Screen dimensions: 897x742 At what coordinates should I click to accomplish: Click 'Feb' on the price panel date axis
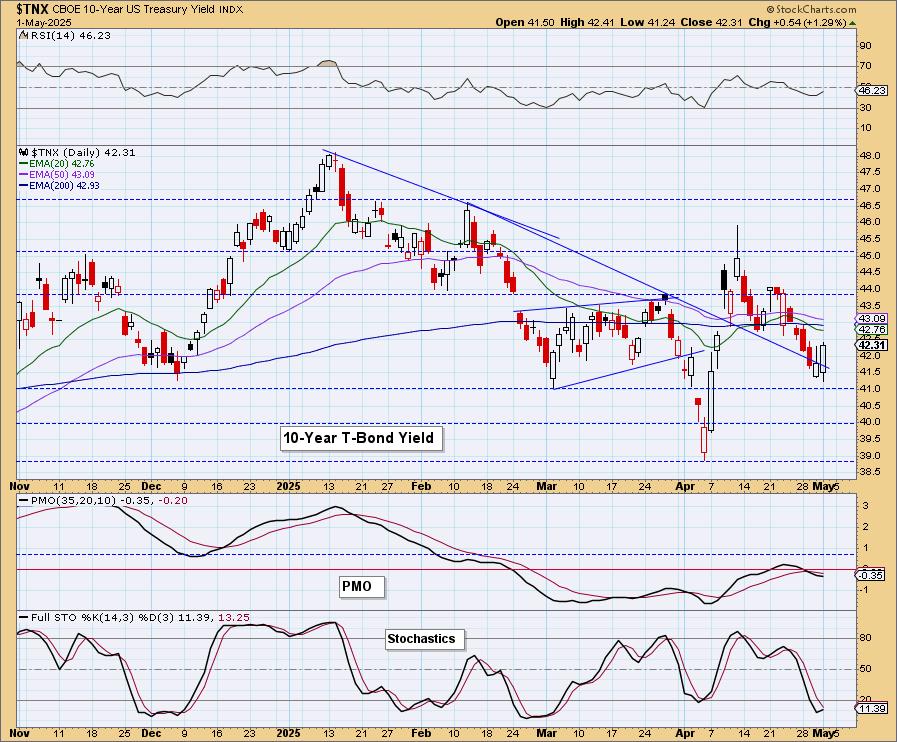click(421, 486)
